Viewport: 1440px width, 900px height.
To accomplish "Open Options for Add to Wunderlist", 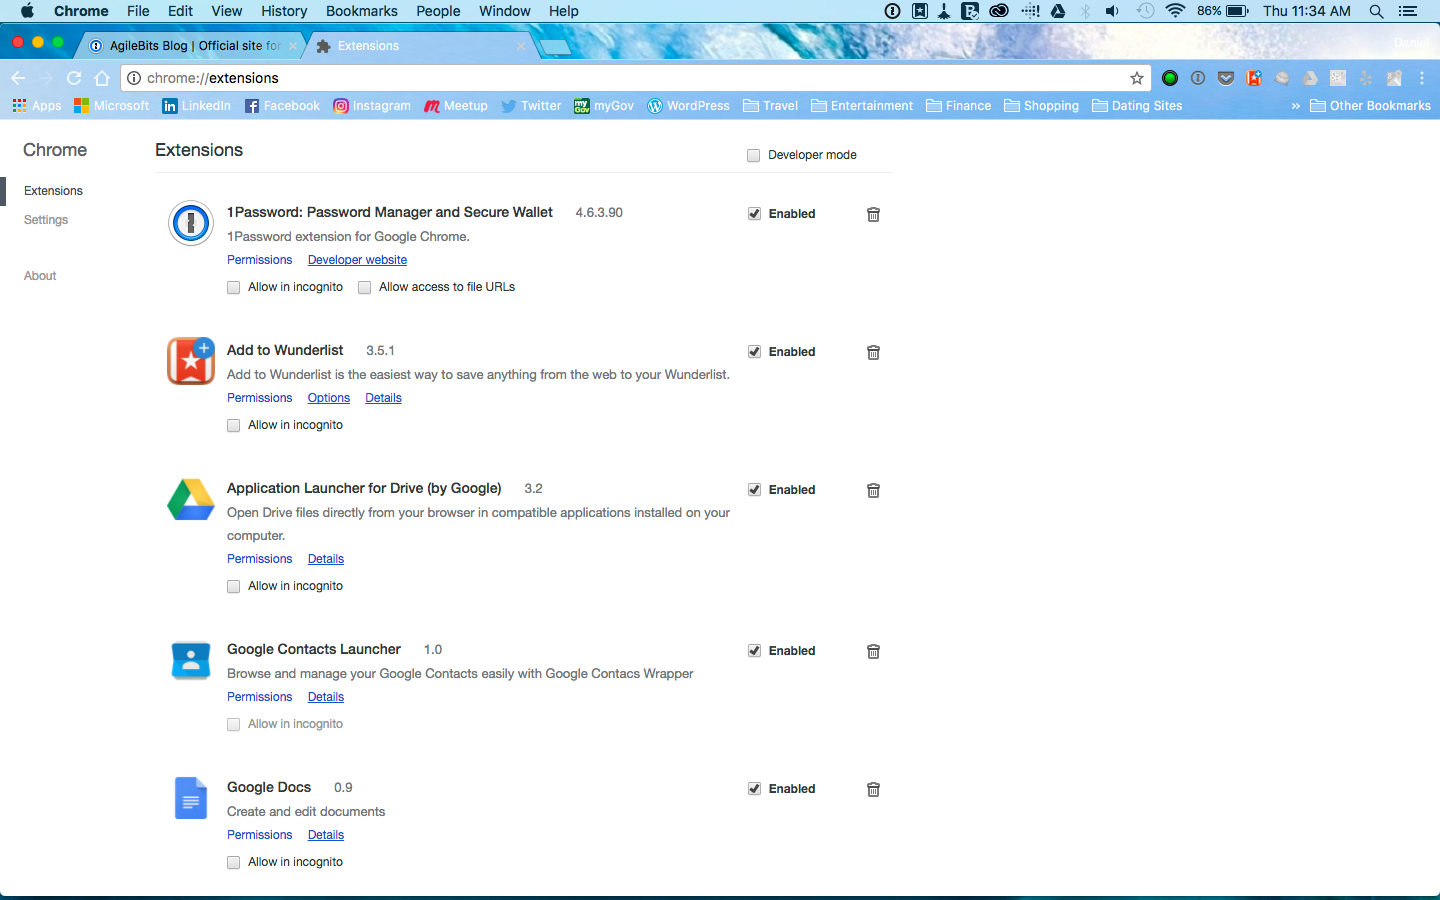I will [x=329, y=398].
